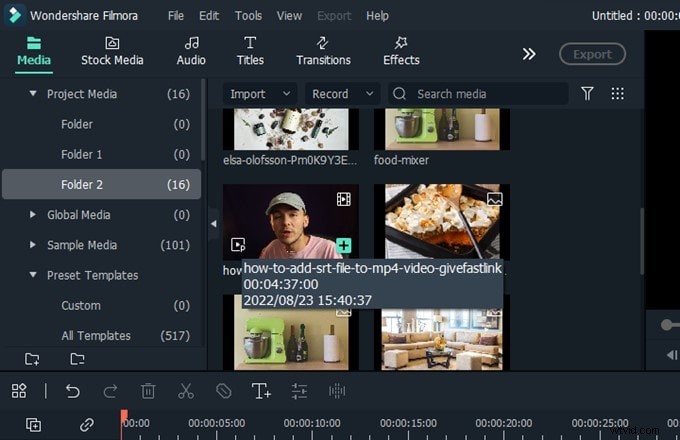Open the grid view options icon

[617, 94]
